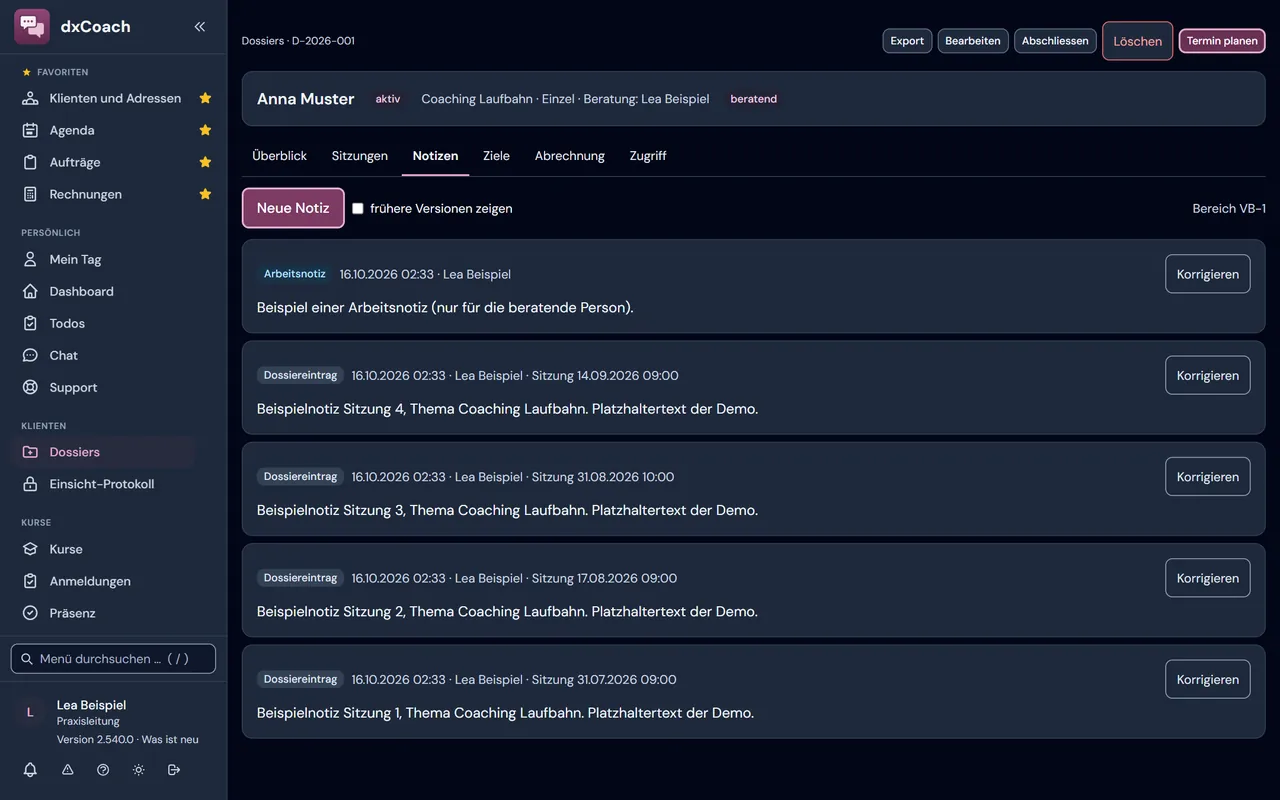Screen dimensions: 1280x800
Task: Switch theme using the sun icon
Action: coord(138,770)
